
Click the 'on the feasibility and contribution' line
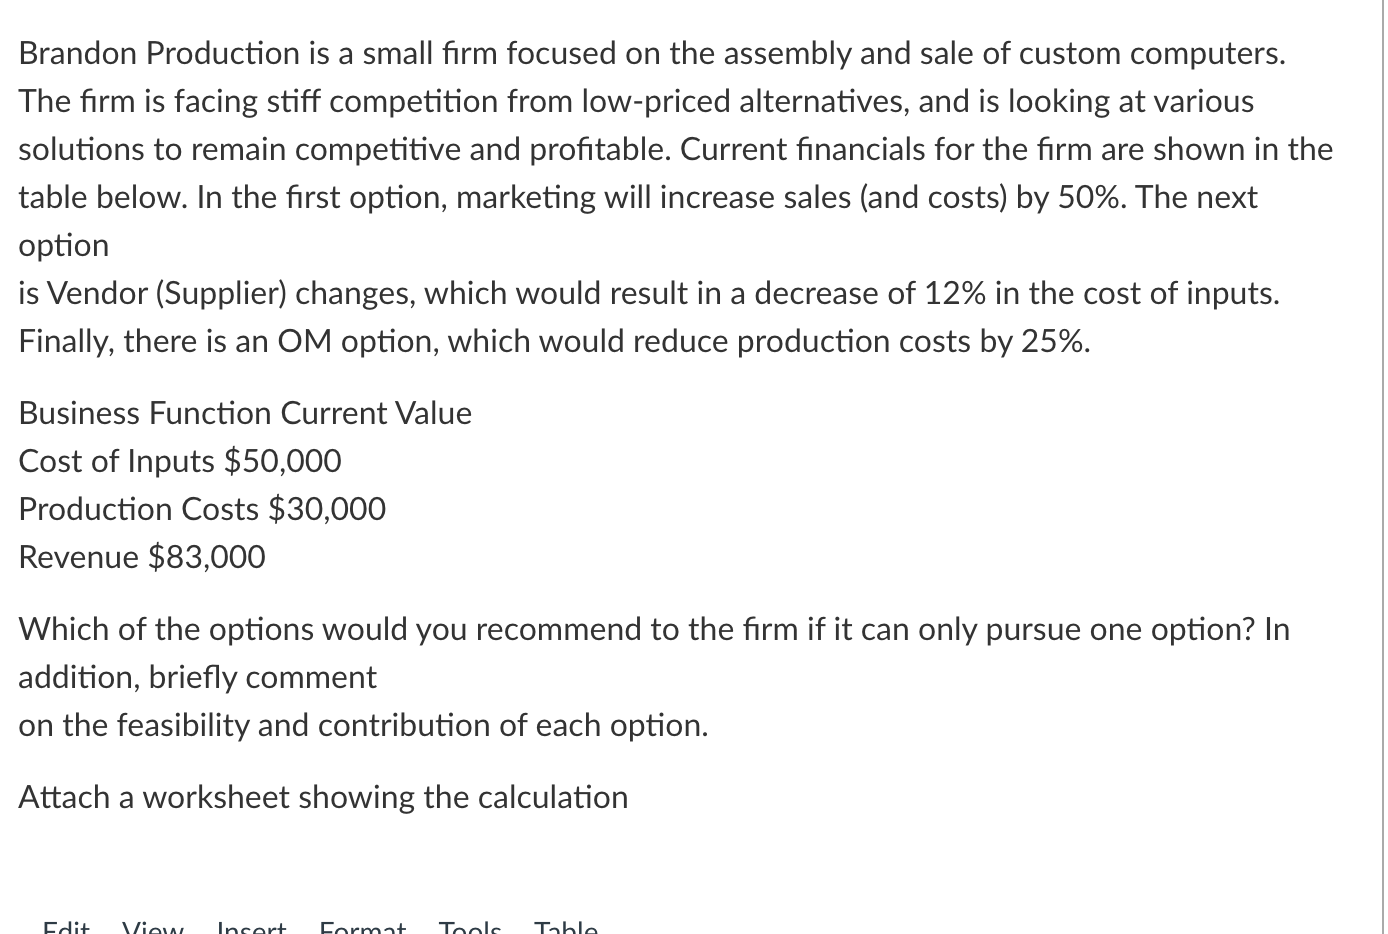tap(363, 725)
